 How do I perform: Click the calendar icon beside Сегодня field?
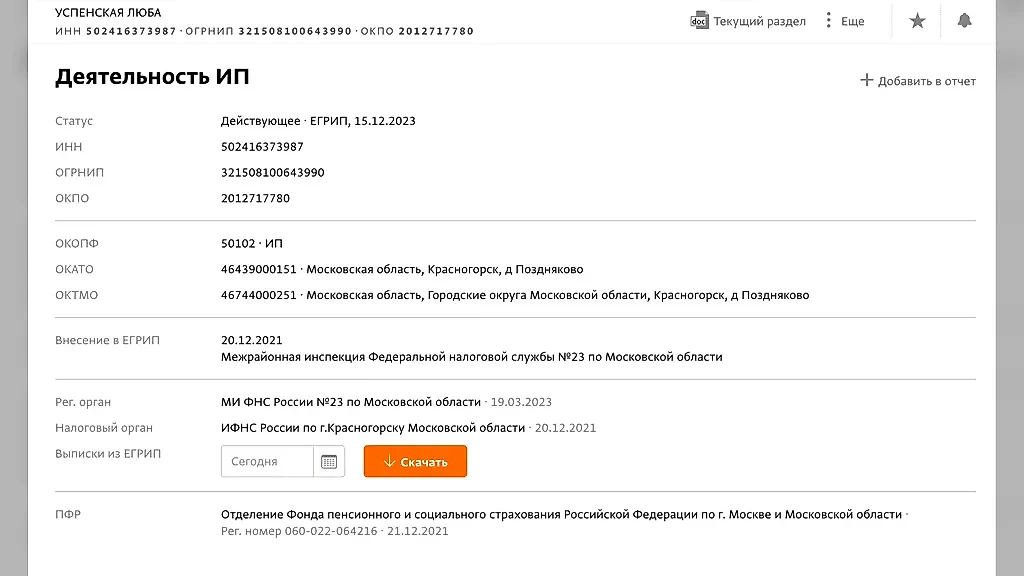(329, 461)
